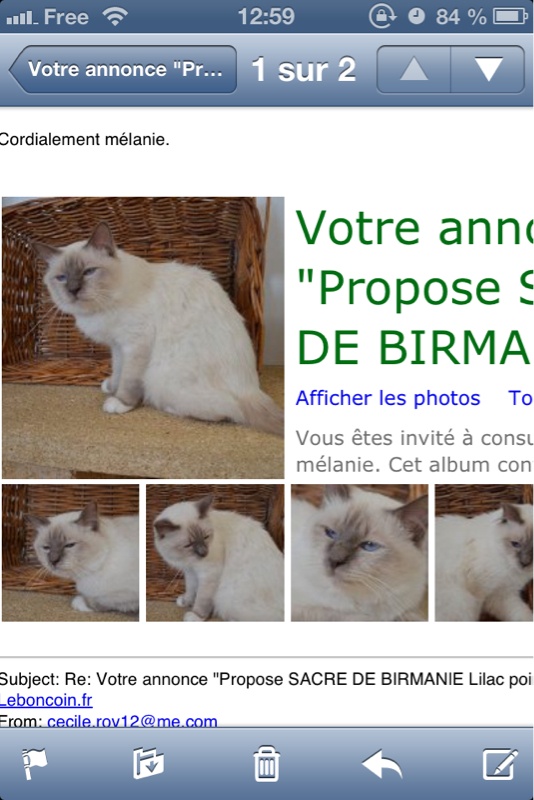Image resolution: width=534 pixels, height=800 pixels.
Task: Open the Afficher les photos link
Action: (x=388, y=398)
